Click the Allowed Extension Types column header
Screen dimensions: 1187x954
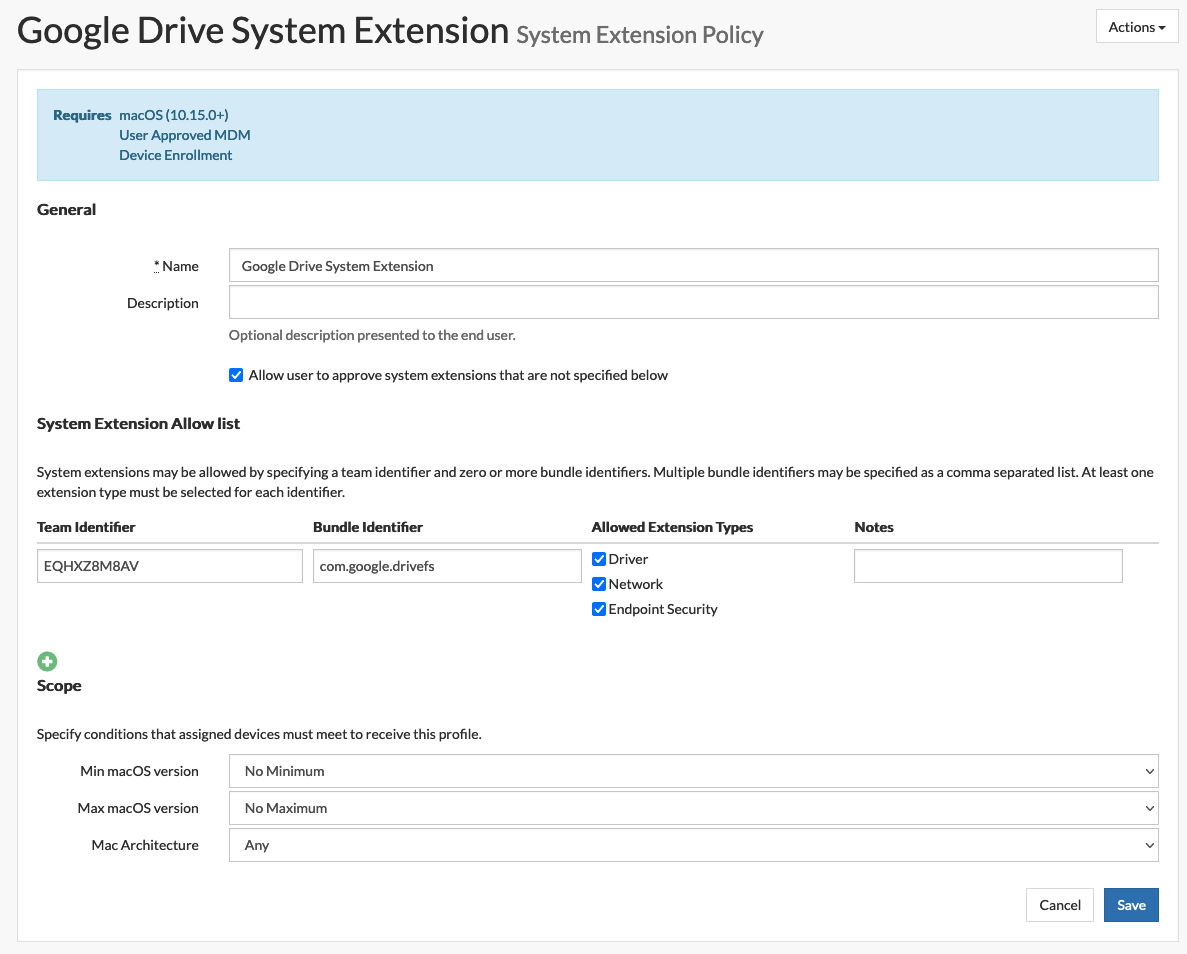click(x=672, y=527)
